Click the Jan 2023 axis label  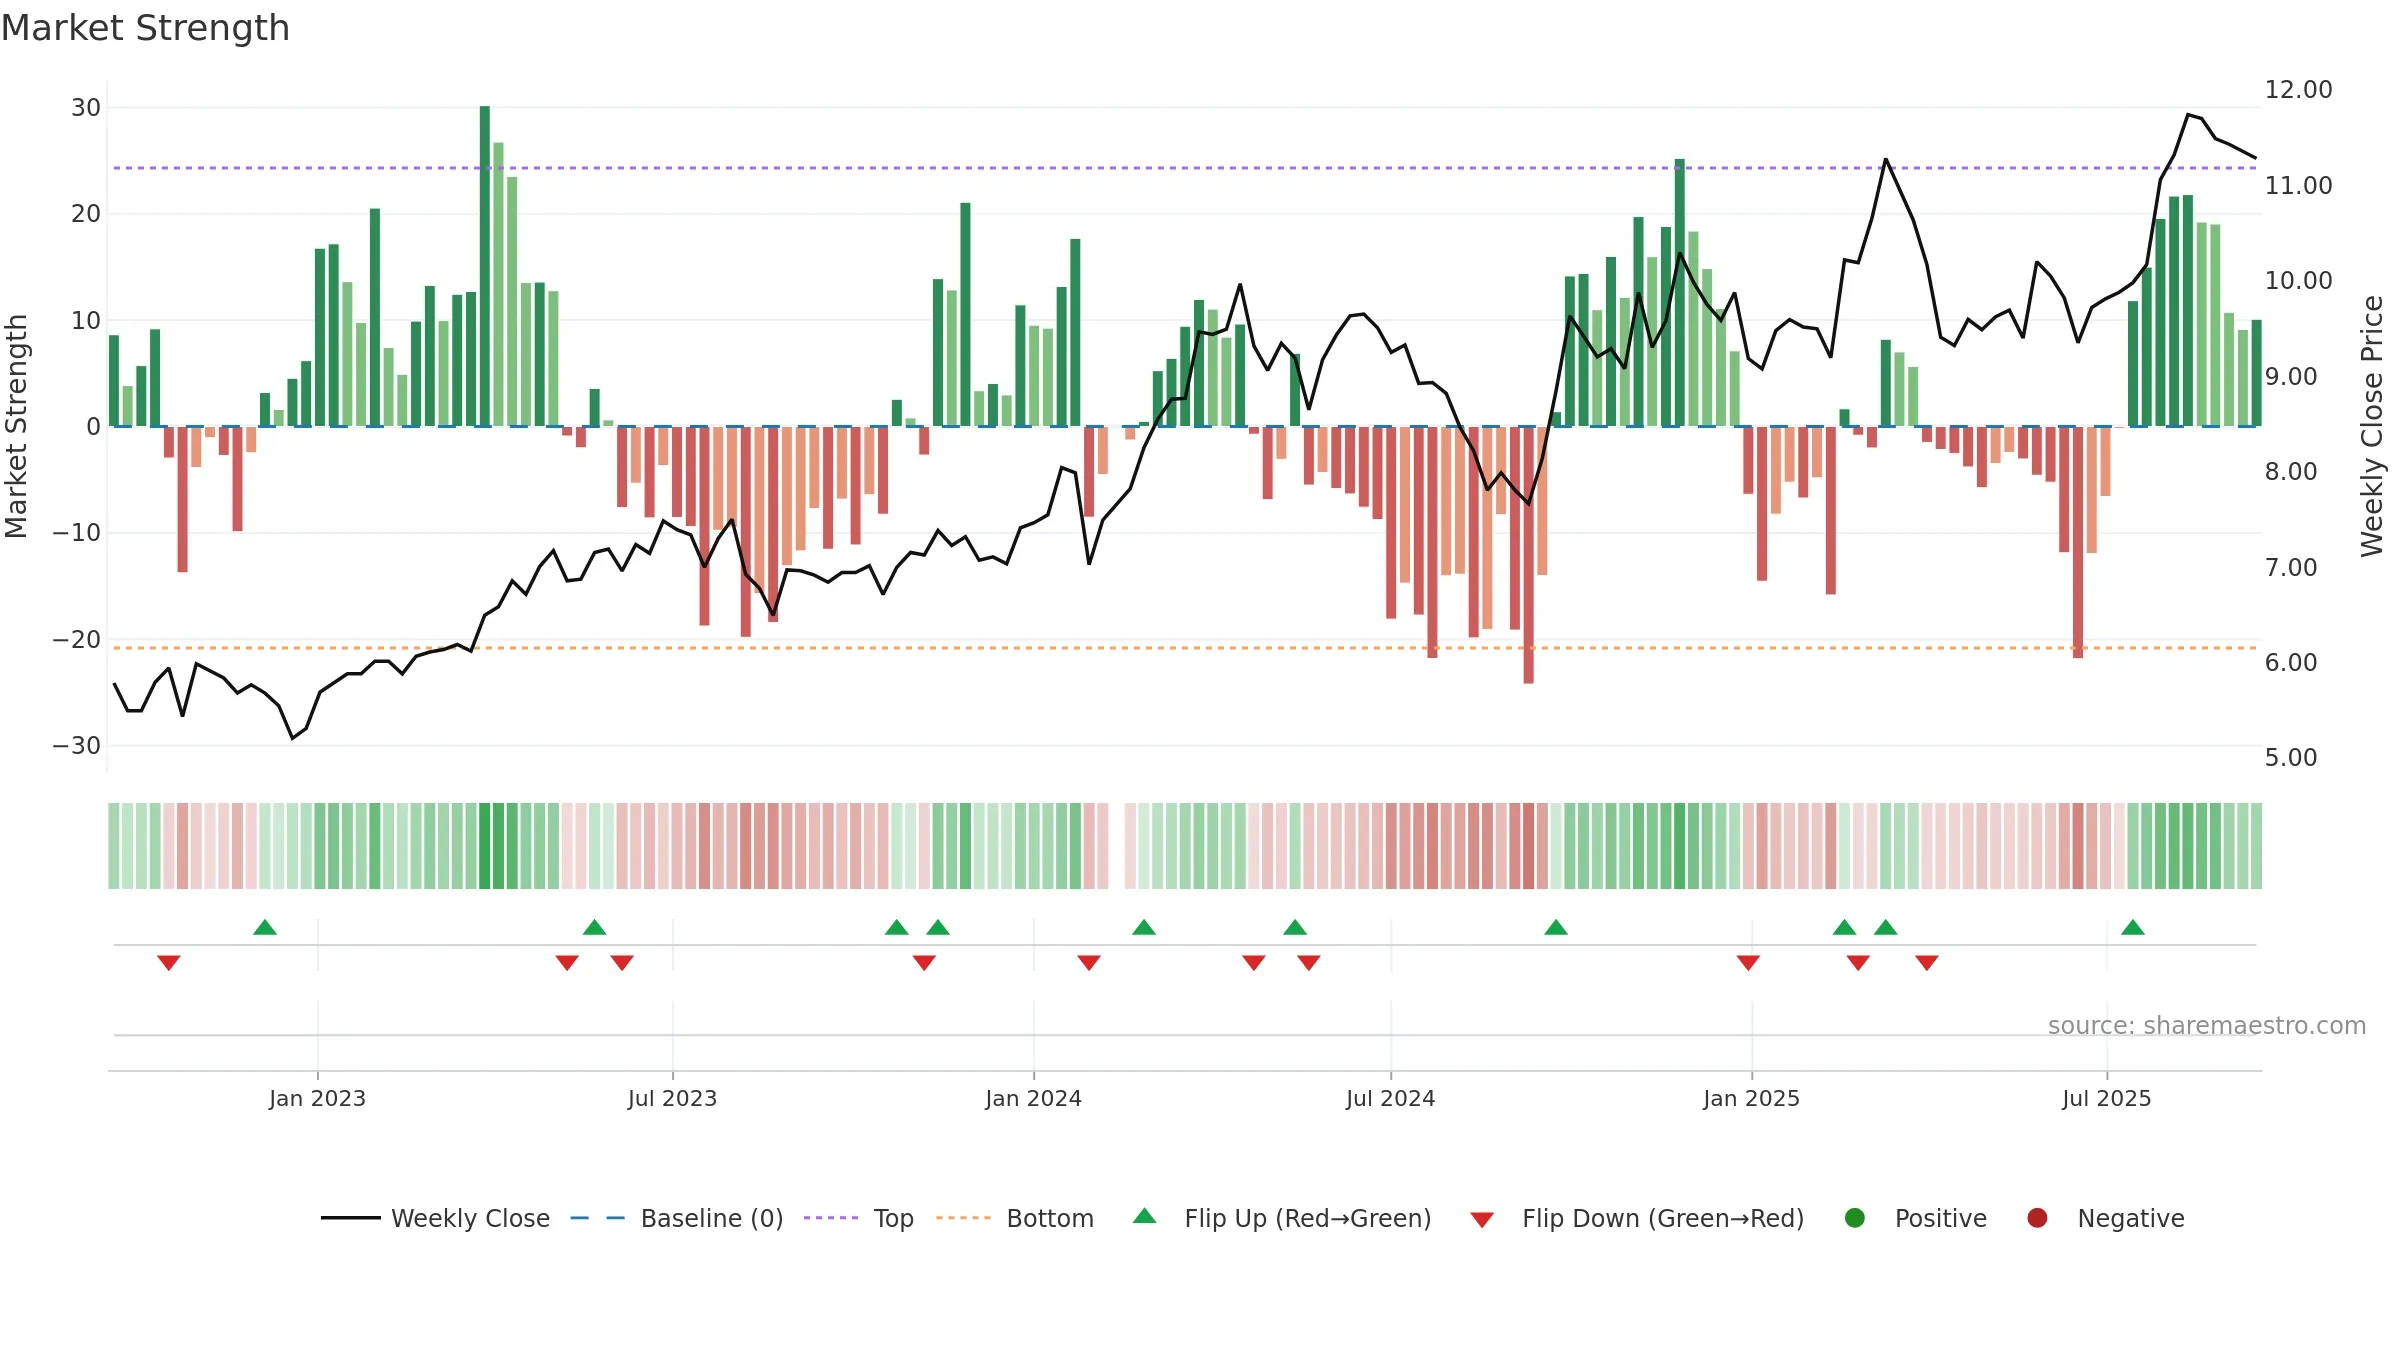click(317, 1099)
